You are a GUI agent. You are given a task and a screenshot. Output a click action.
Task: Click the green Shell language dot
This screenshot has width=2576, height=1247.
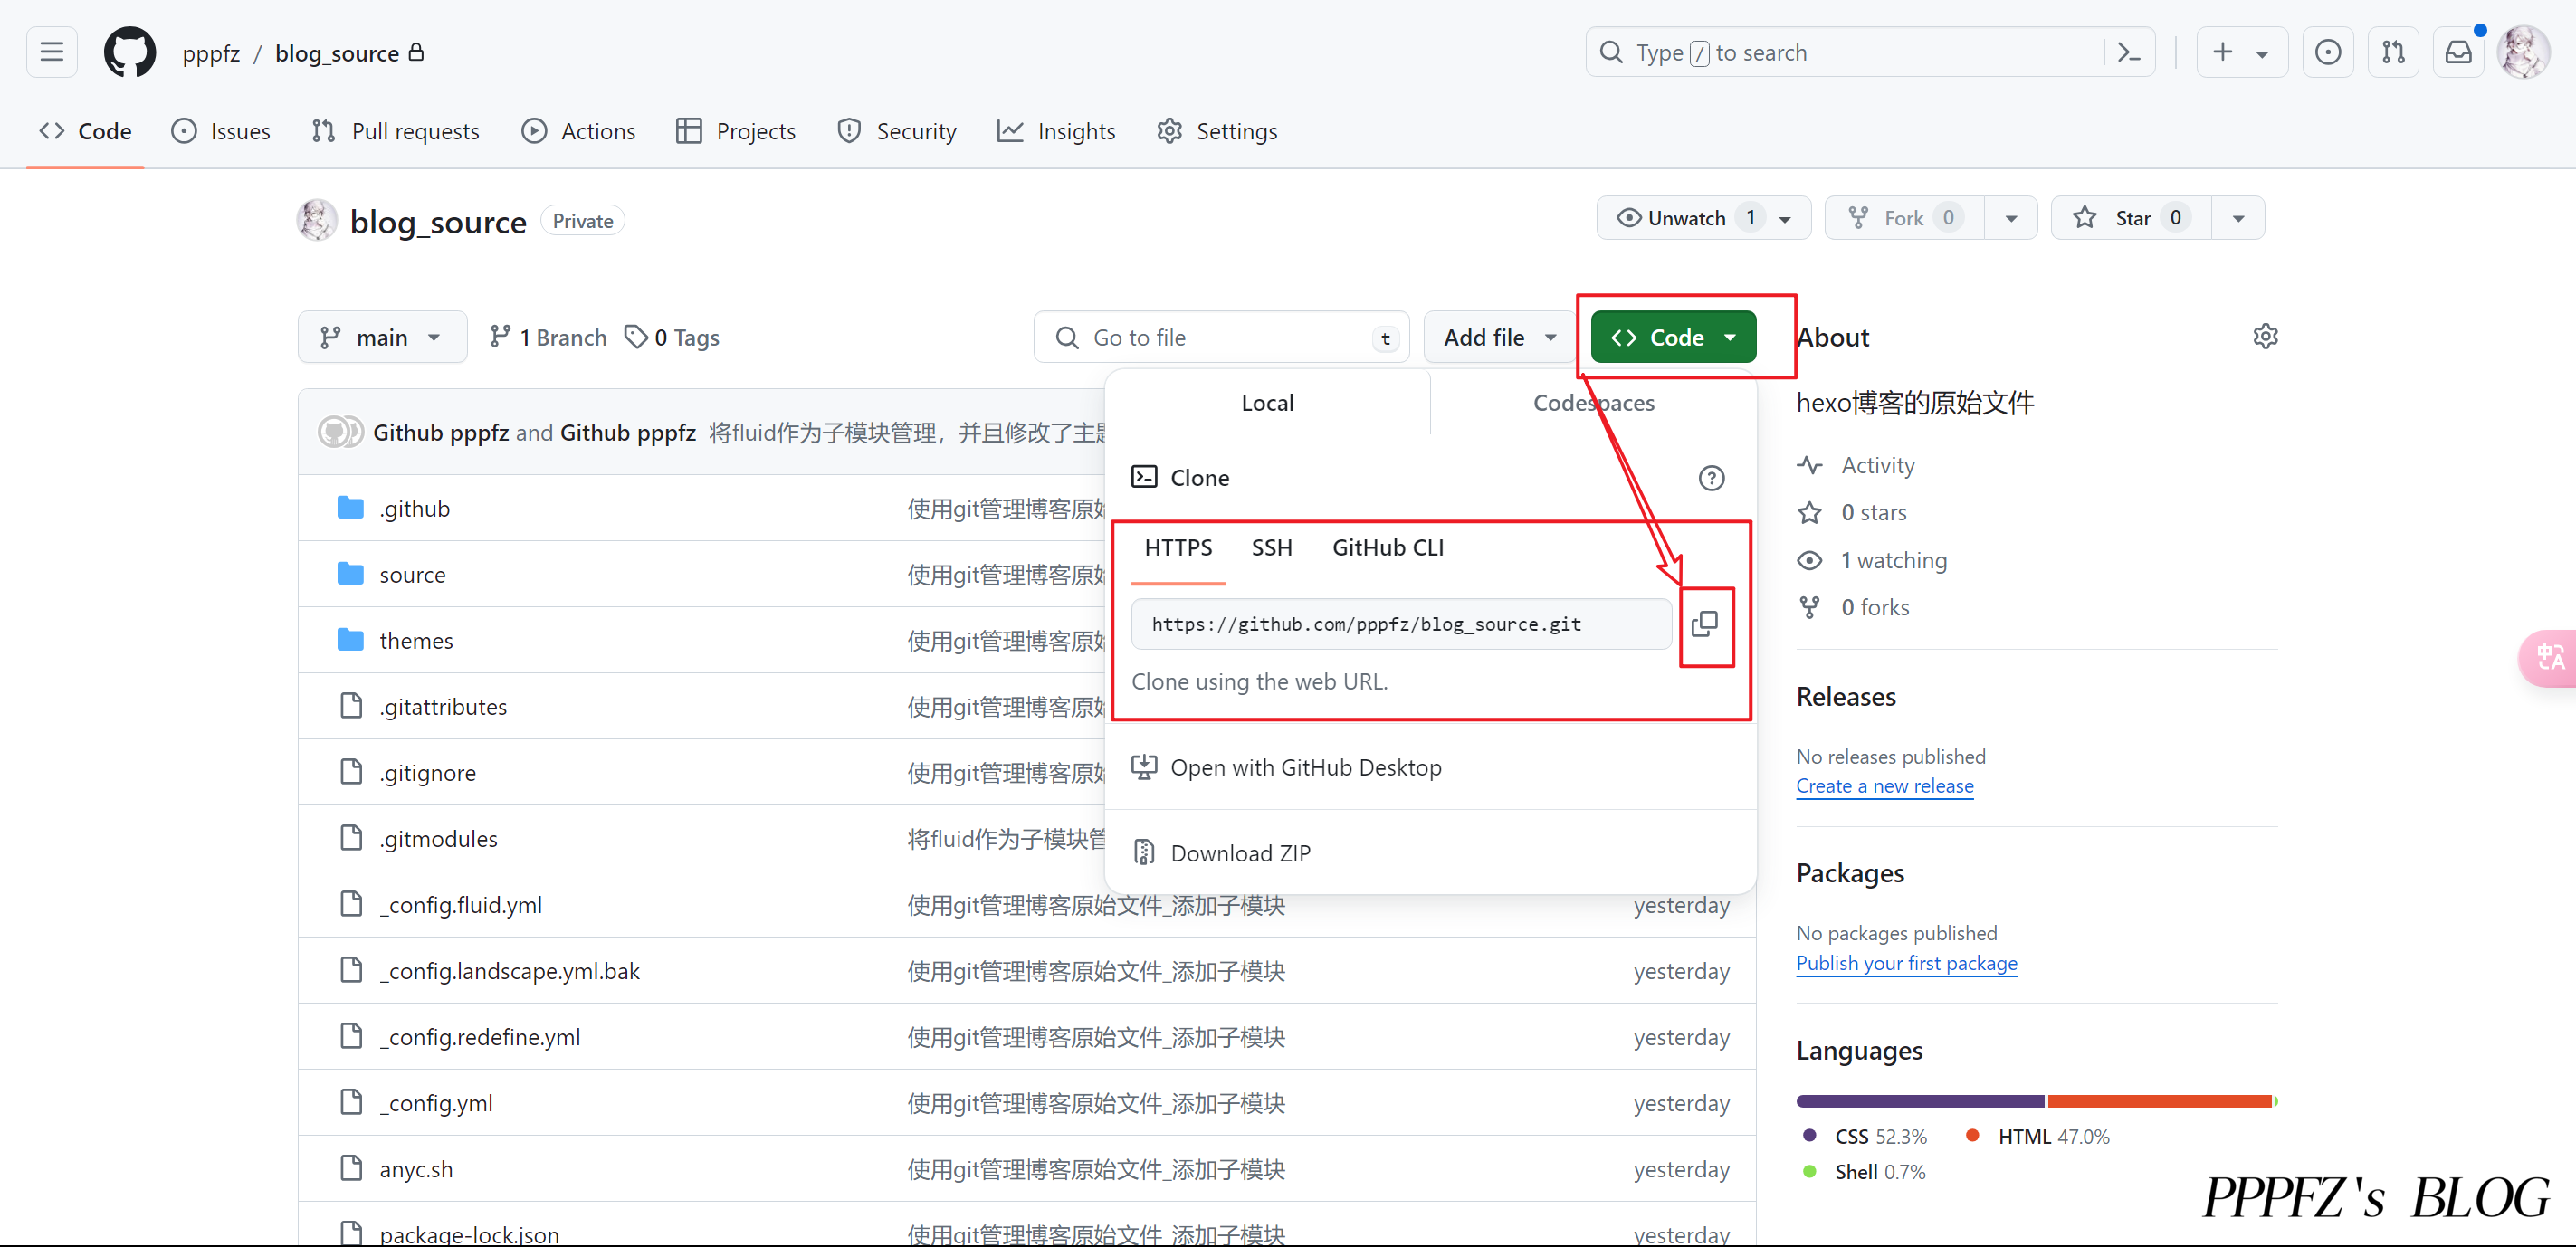pos(1809,1171)
